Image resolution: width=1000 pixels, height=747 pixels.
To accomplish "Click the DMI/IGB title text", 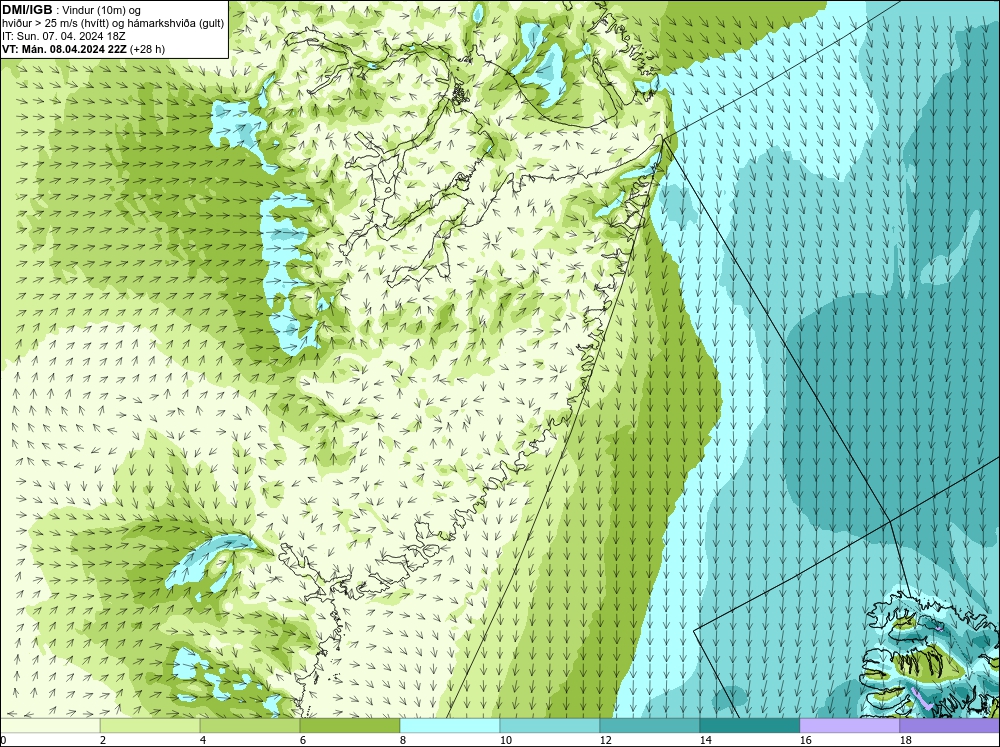I will [x=27, y=10].
